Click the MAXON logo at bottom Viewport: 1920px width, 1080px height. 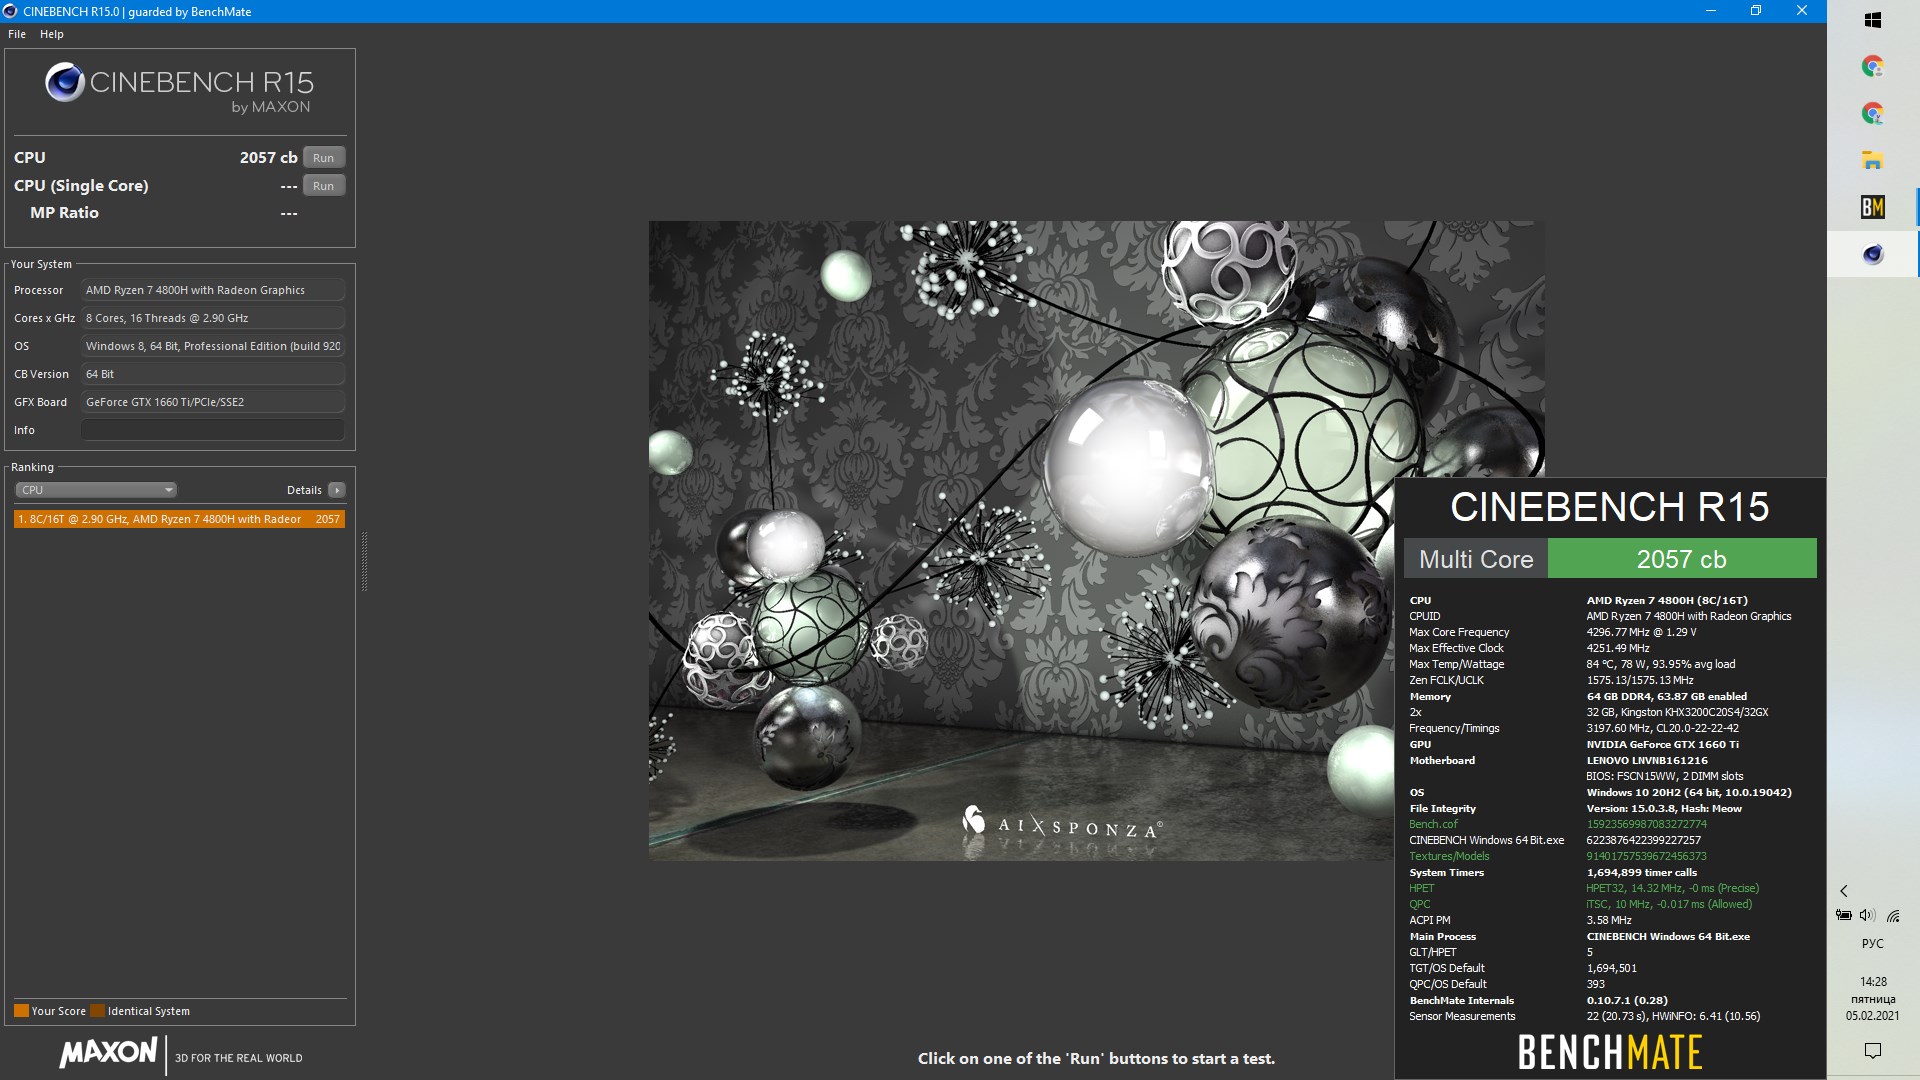(108, 1053)
